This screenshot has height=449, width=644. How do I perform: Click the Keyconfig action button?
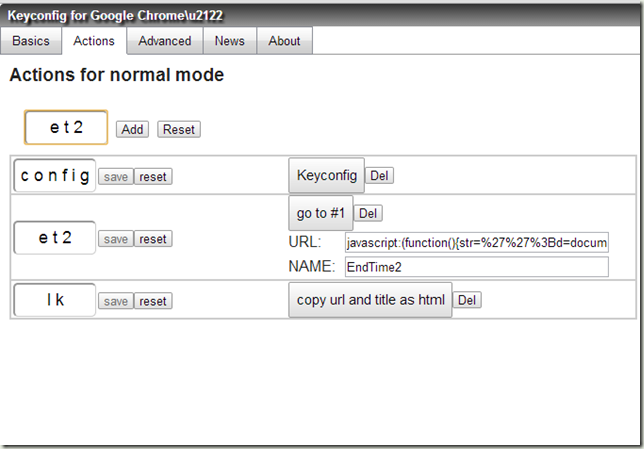[x=327, y=175]
